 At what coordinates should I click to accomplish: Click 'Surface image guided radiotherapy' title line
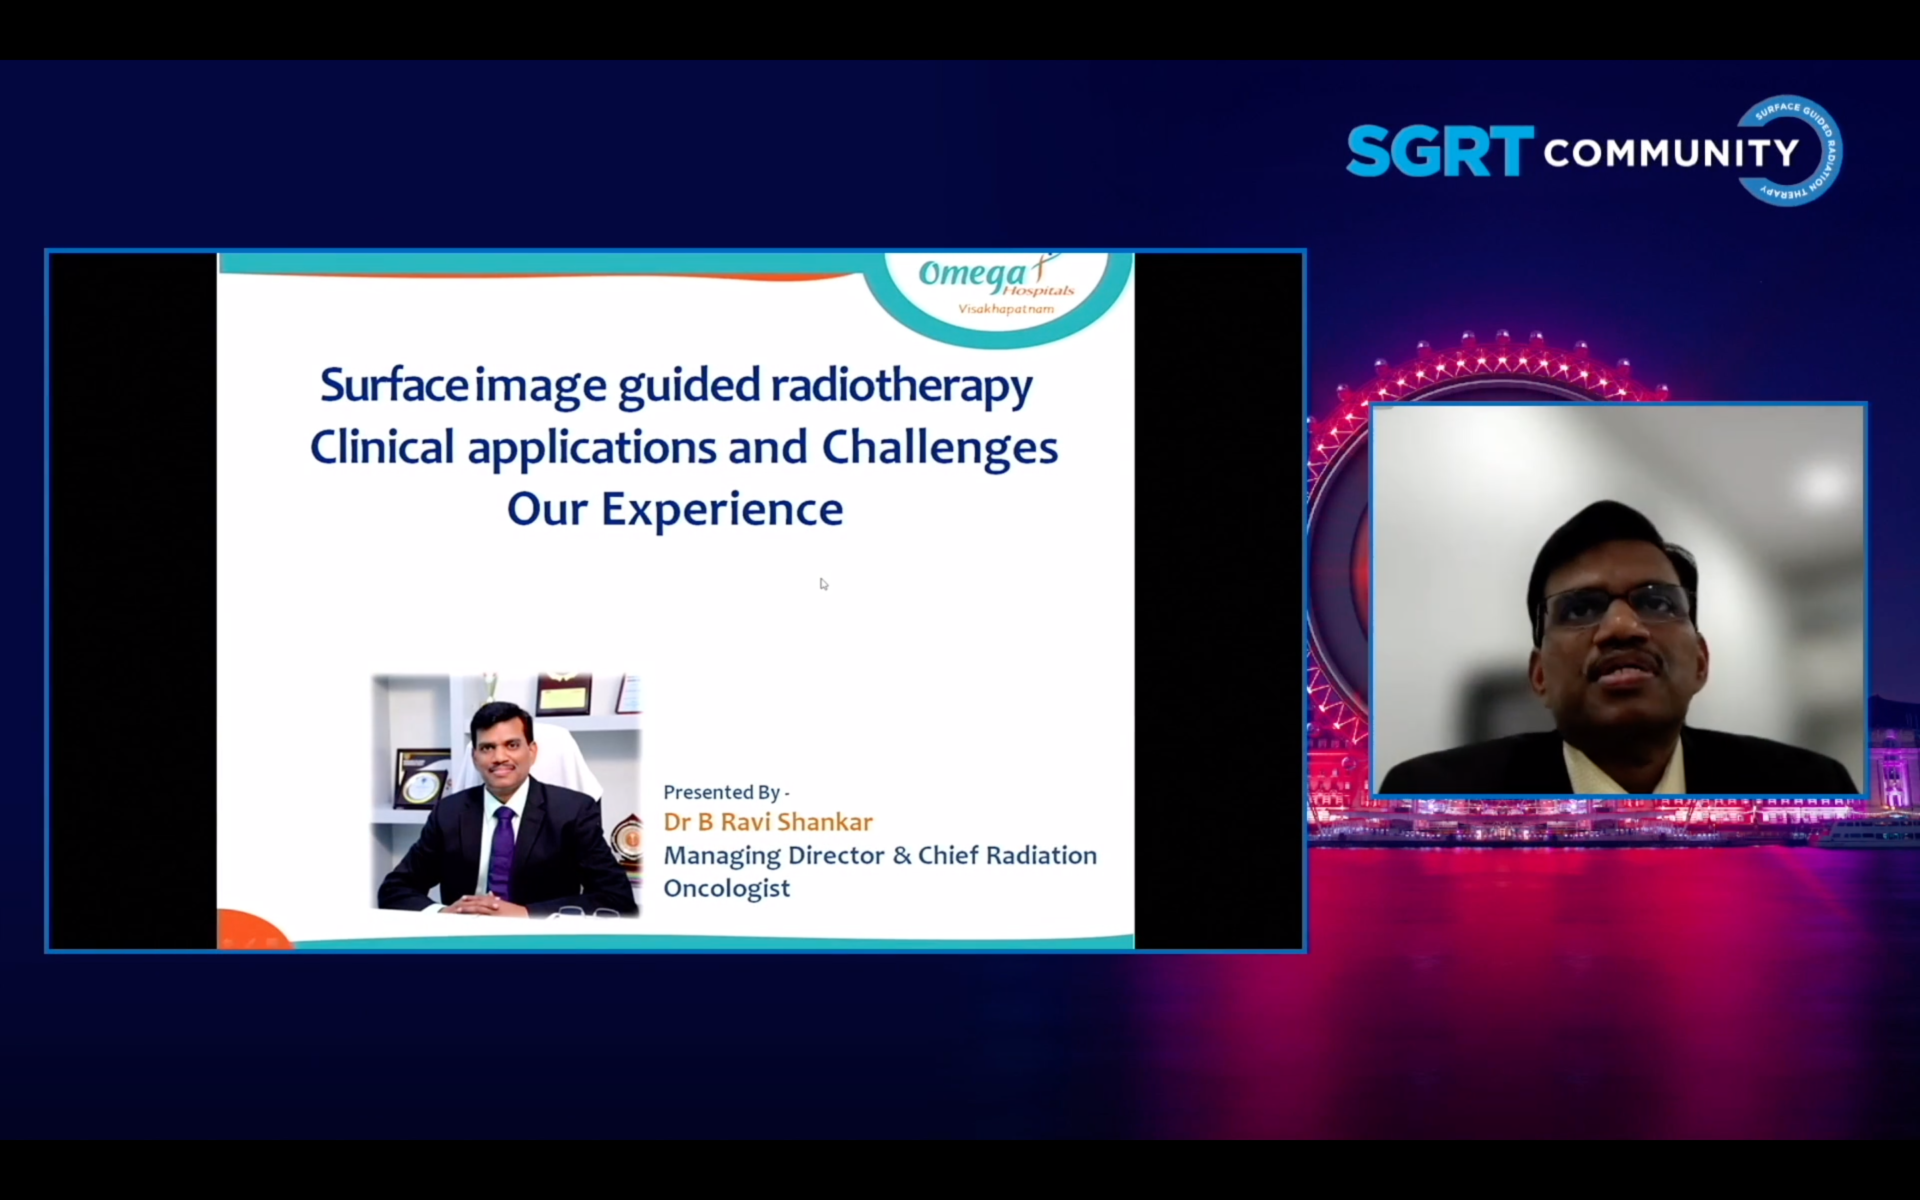click(676, 386)
